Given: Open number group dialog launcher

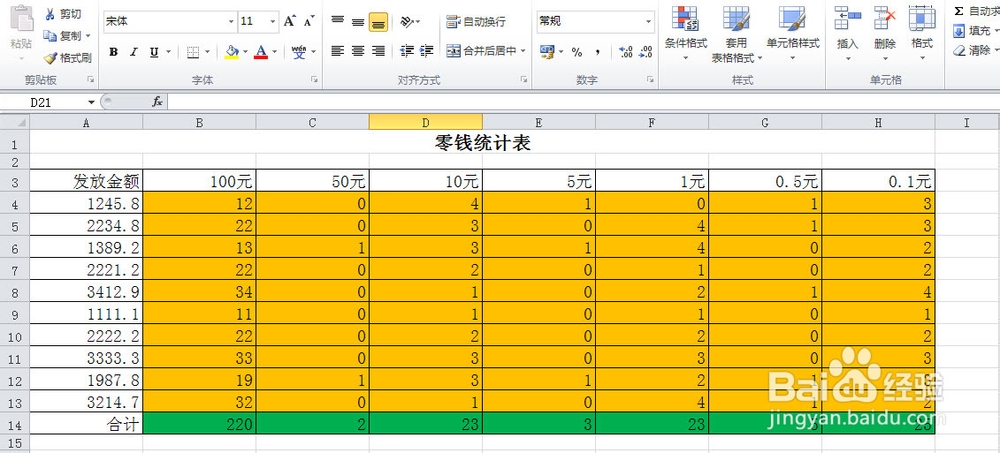Looking at the screenshot, I should tap(651, 80).
